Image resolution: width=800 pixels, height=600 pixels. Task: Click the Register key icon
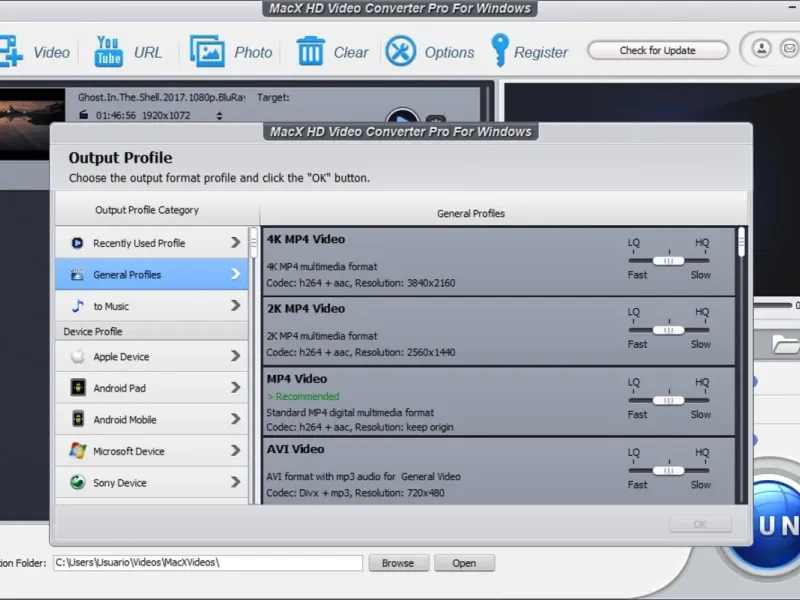(499, 50)
